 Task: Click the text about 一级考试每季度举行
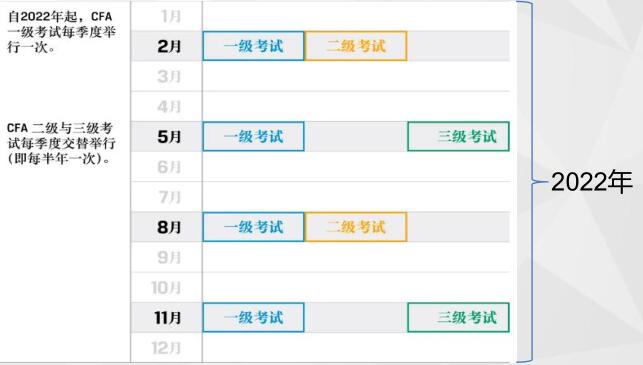(62, 32)
